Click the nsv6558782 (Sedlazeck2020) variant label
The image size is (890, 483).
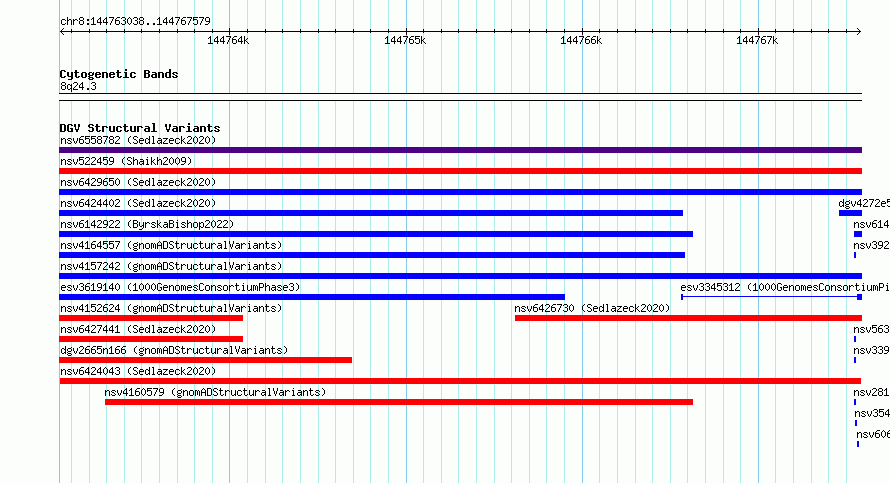click(x=138, y=140)
